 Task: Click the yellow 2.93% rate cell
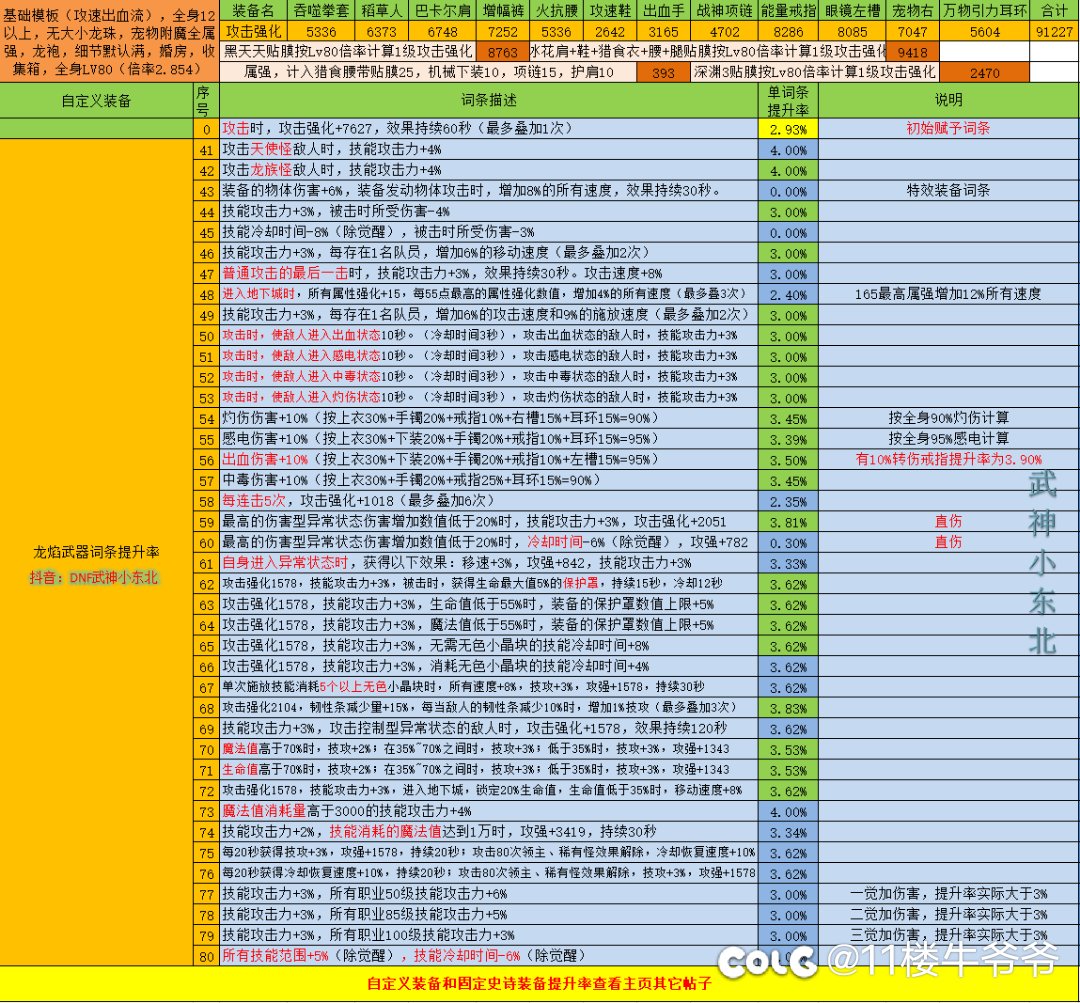tap(789, 128)
